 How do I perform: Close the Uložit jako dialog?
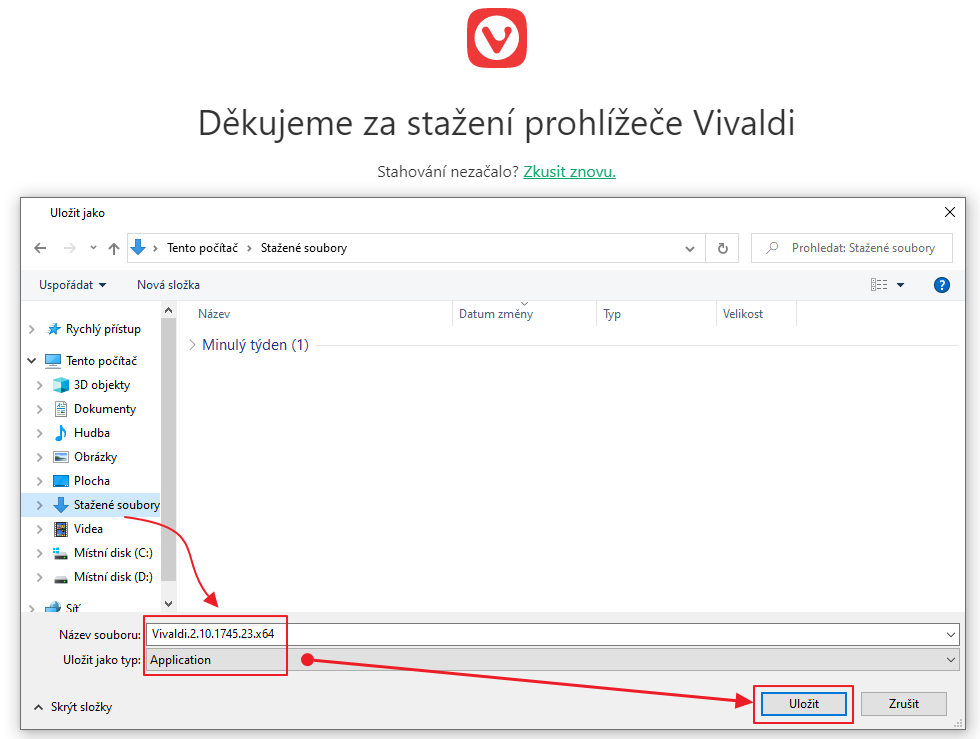click(949, 213)
